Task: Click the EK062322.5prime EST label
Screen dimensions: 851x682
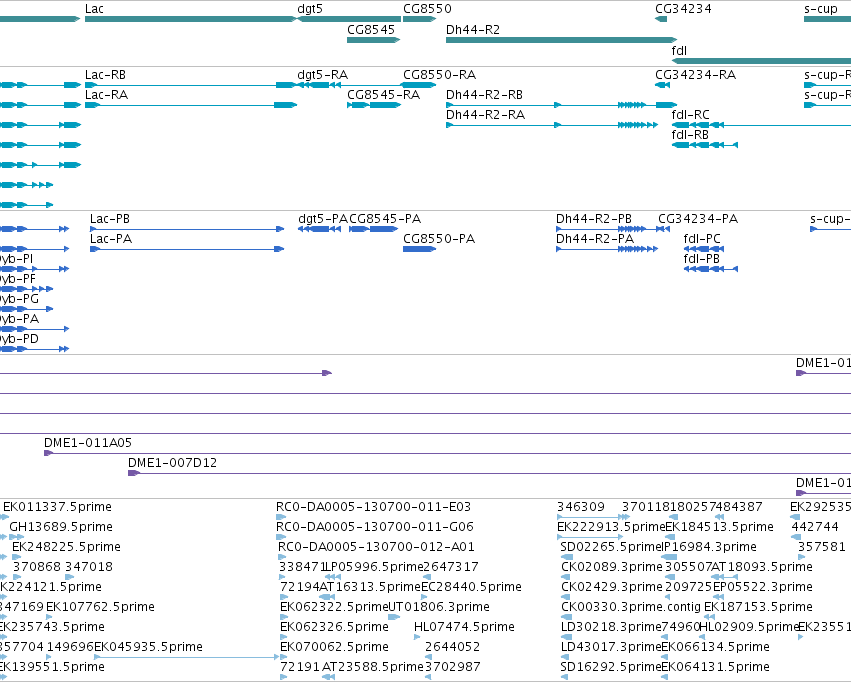Action: coord(334,607)
